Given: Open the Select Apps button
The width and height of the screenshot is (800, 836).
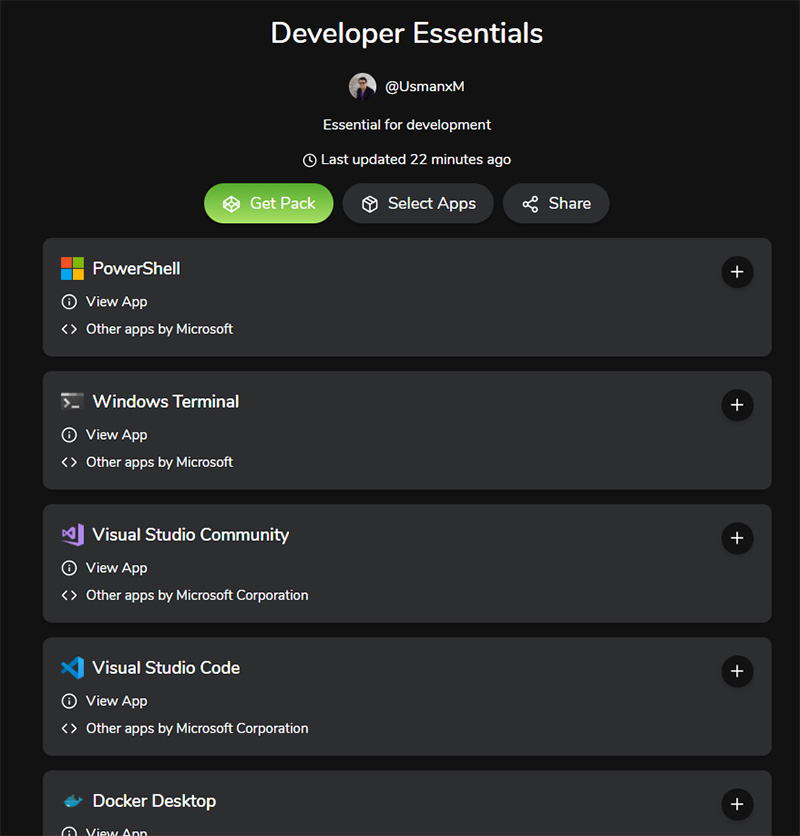Looking at the screenshot, I should pos(418,203).
